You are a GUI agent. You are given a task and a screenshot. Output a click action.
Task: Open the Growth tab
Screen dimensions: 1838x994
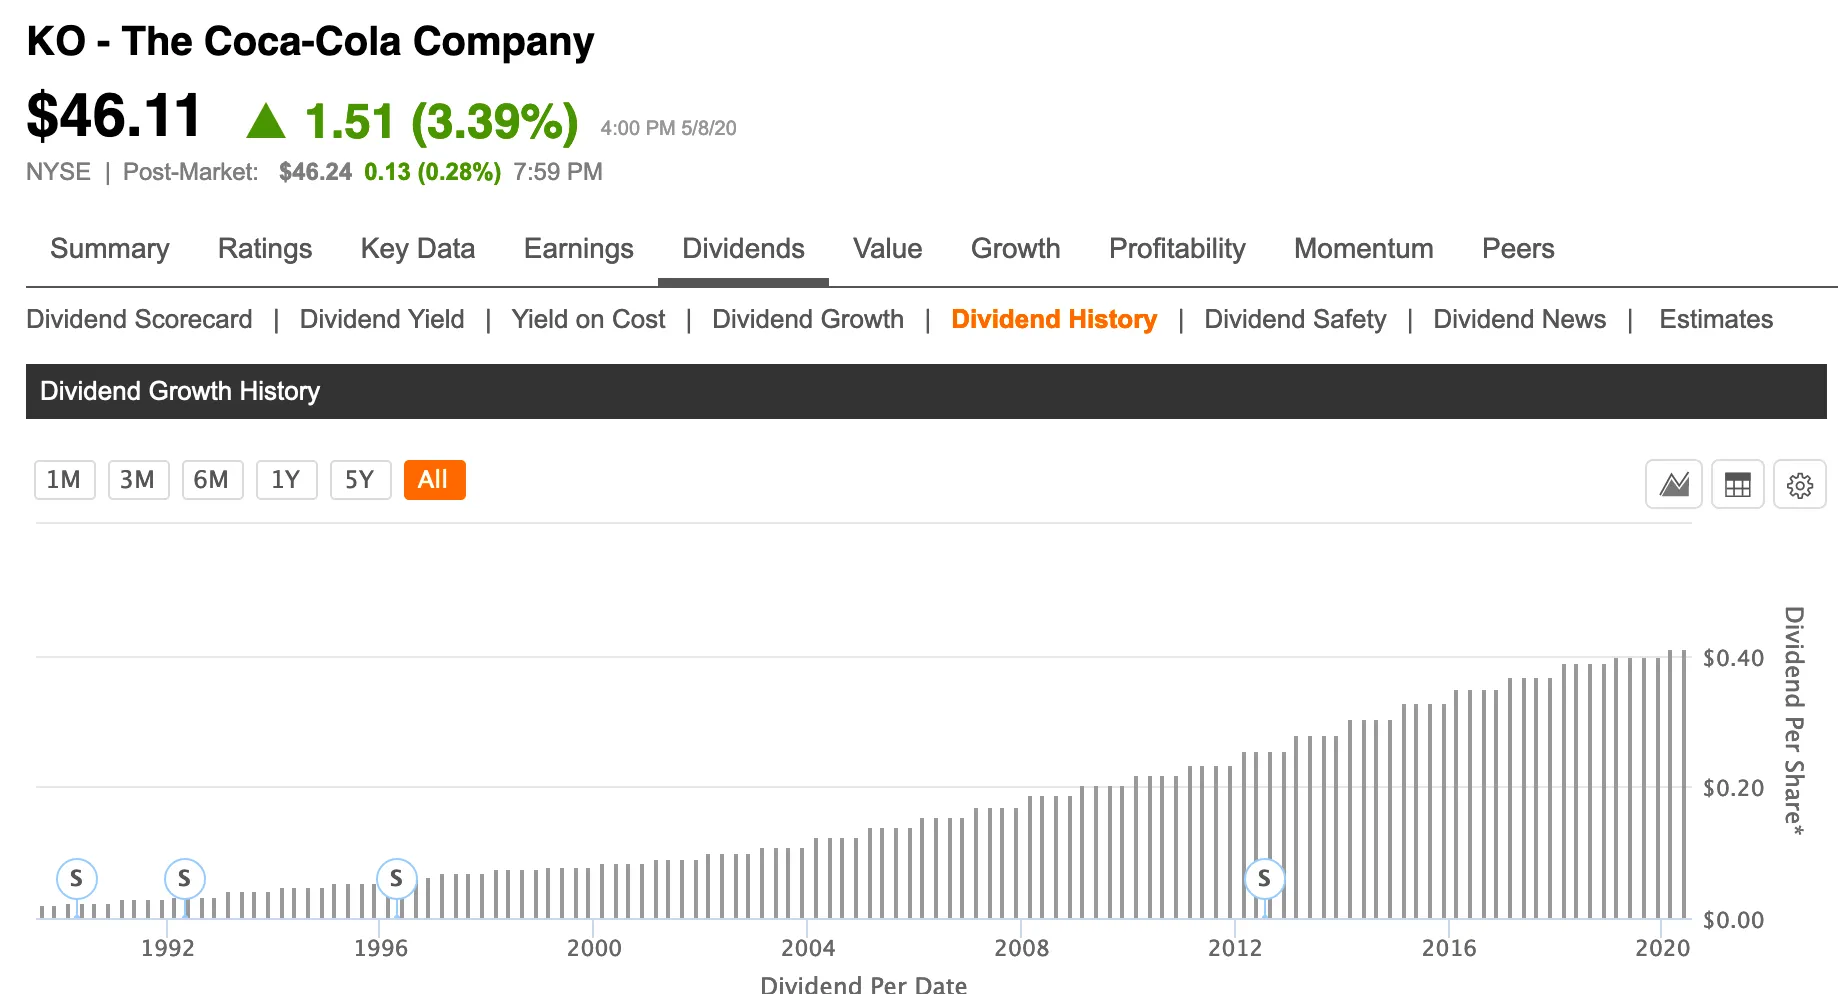(1016, 248)
